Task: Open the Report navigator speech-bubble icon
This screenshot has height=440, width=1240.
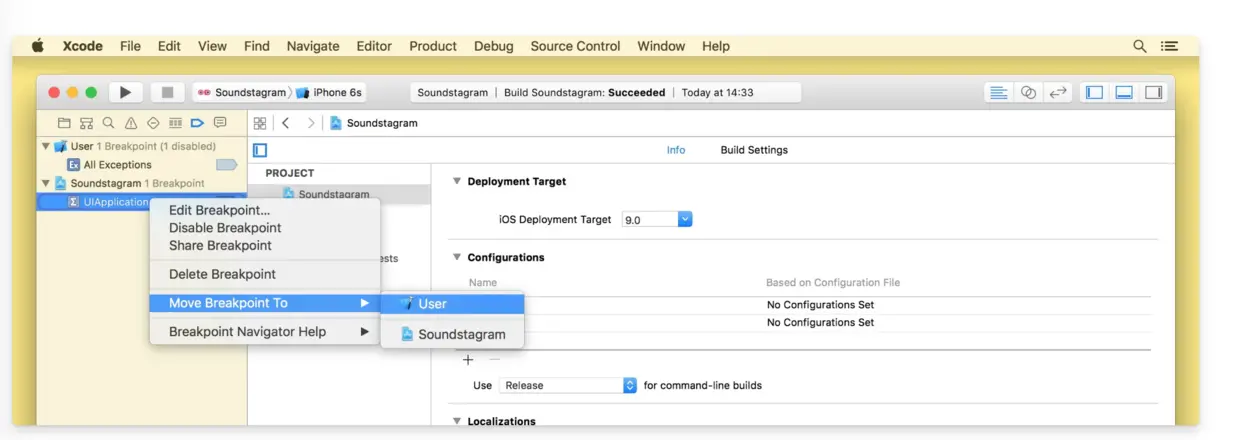Action: pyautogui.click(x=220, y=123)
